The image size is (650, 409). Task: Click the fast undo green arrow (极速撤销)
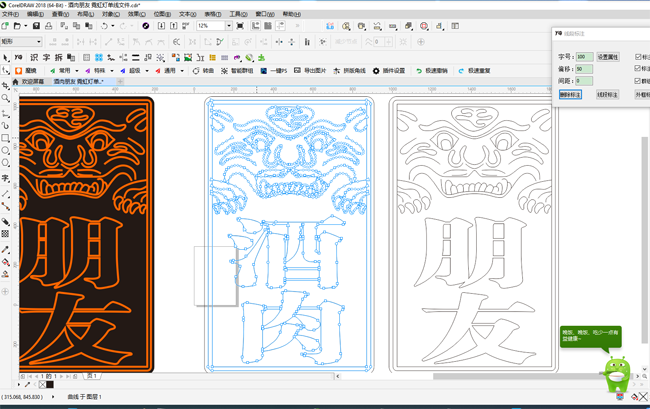click(419, 71)
